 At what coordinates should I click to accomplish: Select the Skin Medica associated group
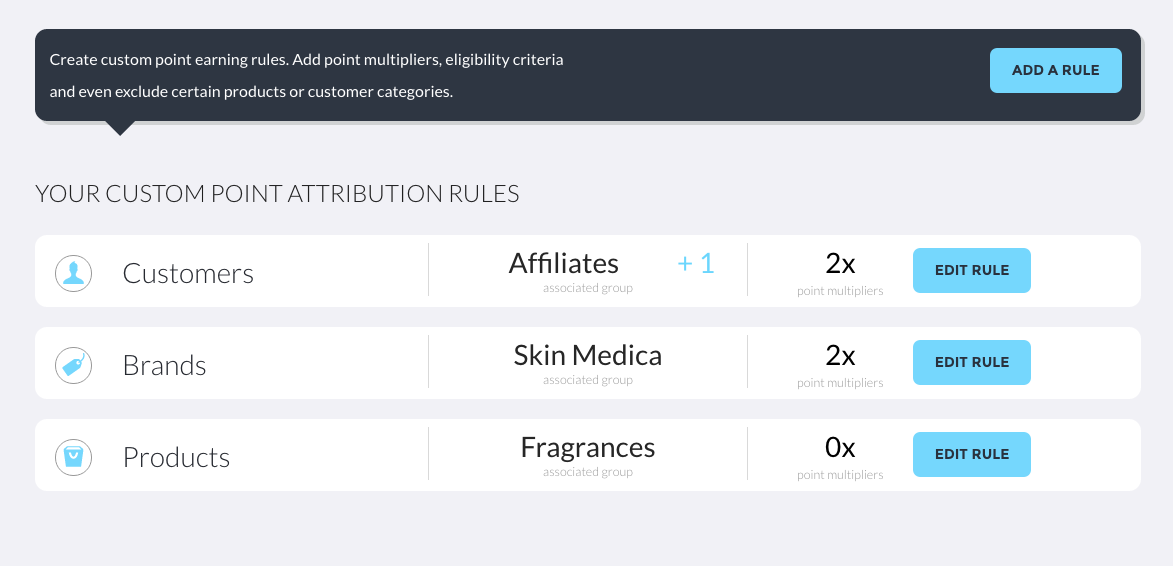[588, 355]
